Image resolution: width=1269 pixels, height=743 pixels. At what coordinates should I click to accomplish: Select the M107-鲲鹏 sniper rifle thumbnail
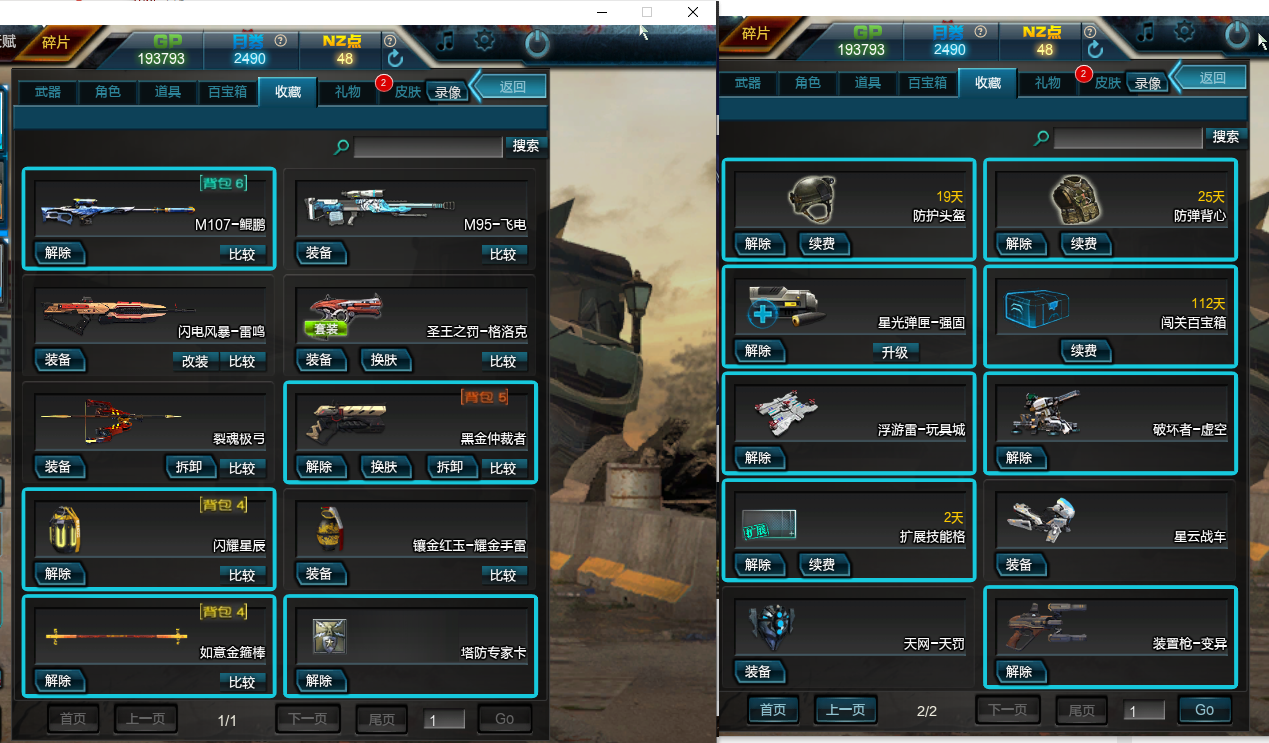[x=118, y=210]
